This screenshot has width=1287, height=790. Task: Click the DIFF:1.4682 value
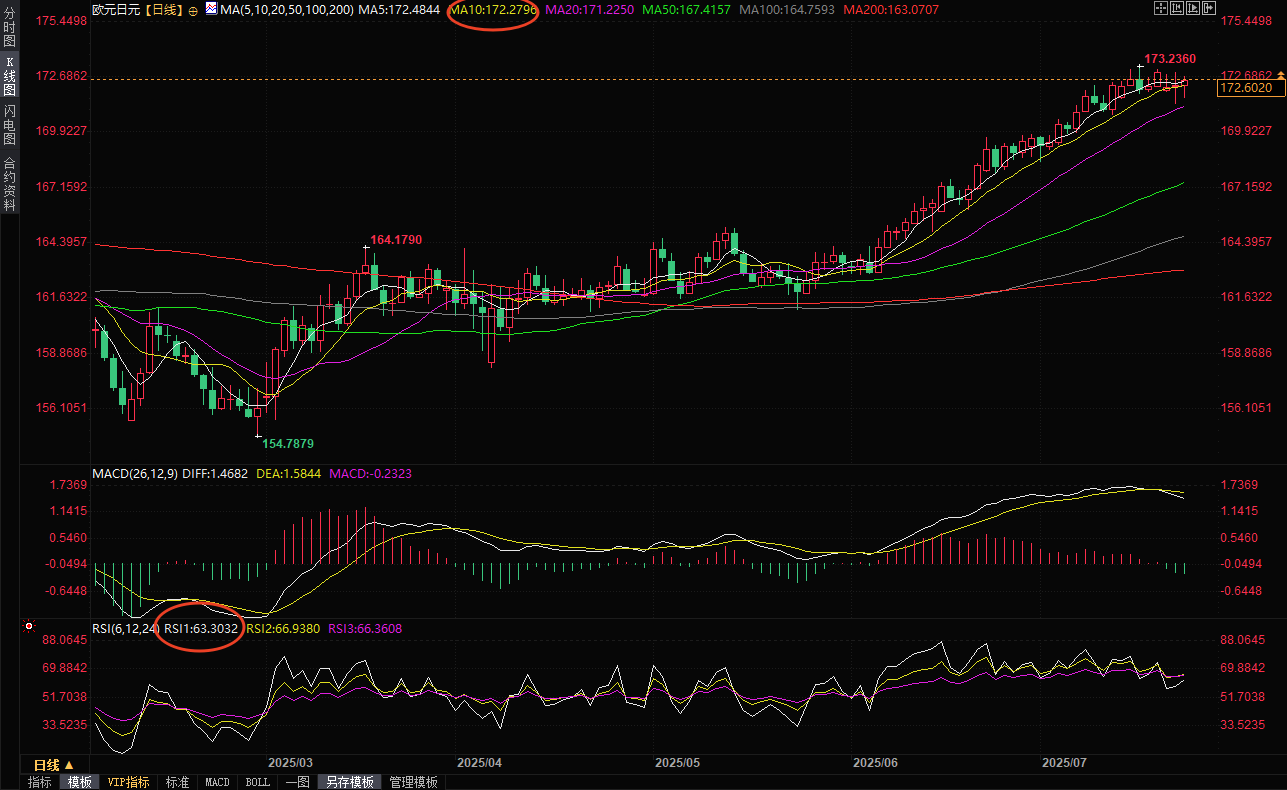tap(216, 473)
